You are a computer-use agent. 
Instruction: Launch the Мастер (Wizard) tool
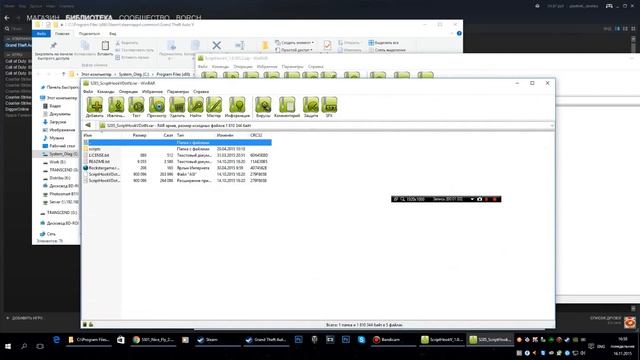click(214, 107)
